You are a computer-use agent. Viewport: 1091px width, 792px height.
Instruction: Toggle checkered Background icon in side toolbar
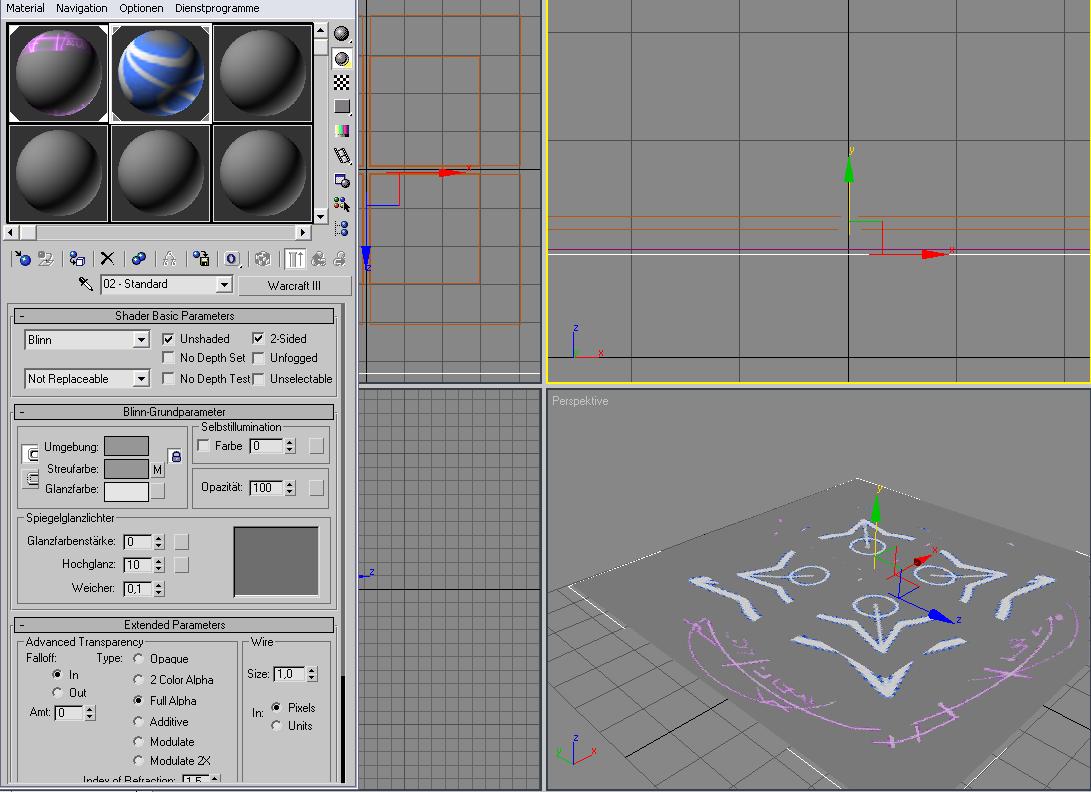[342, 83]
